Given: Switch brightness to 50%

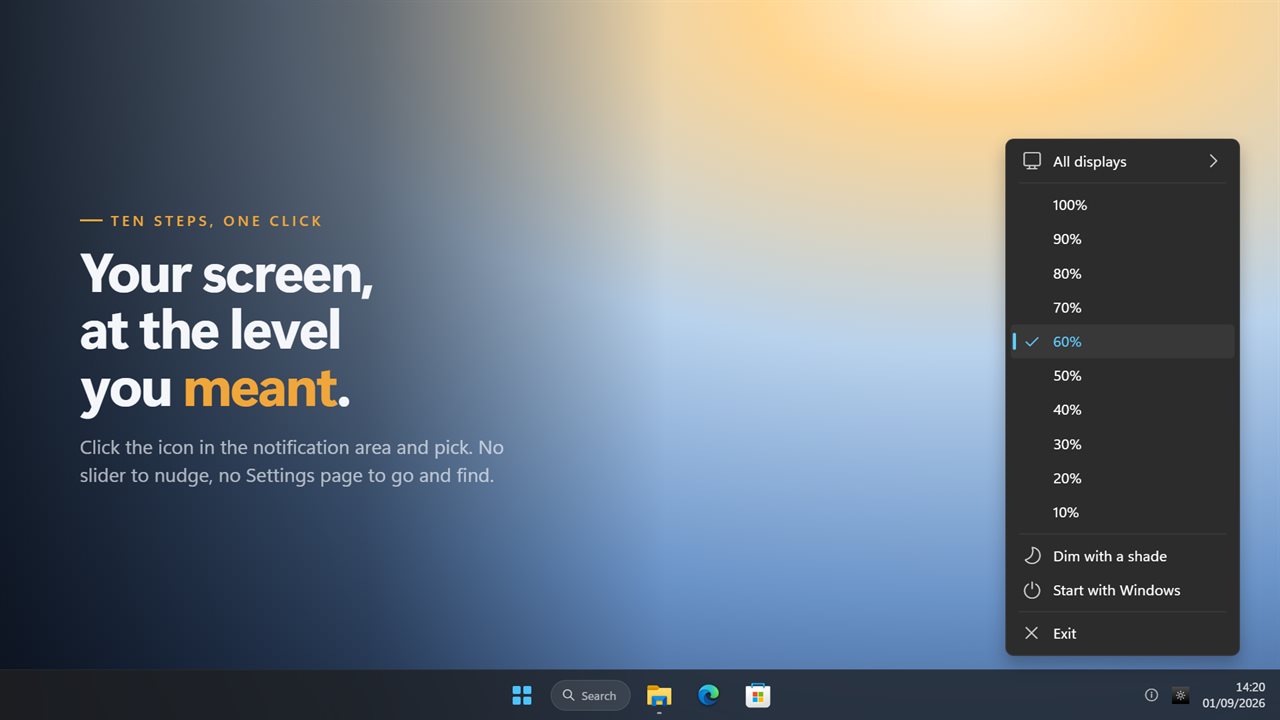Looking at the screenshot, I should coord(1122,375).
